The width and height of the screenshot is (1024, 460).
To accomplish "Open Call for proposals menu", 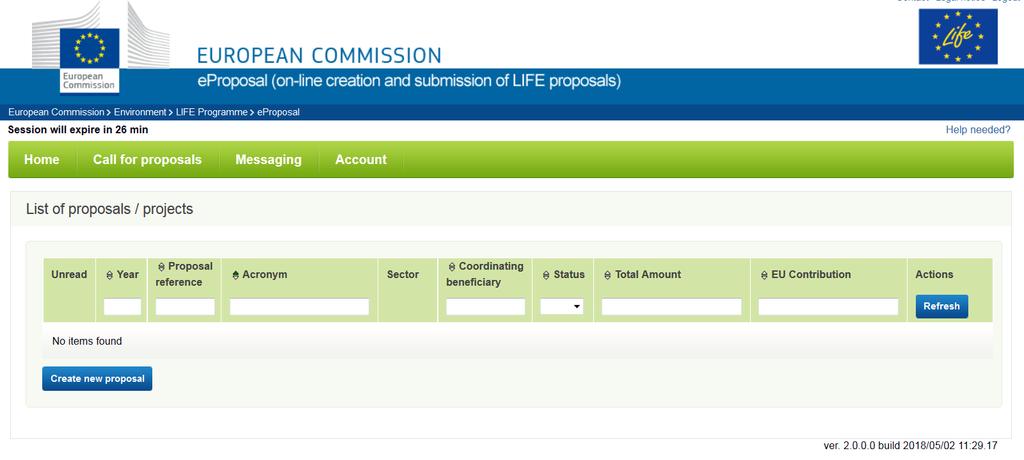I will [x=147, y=159].
